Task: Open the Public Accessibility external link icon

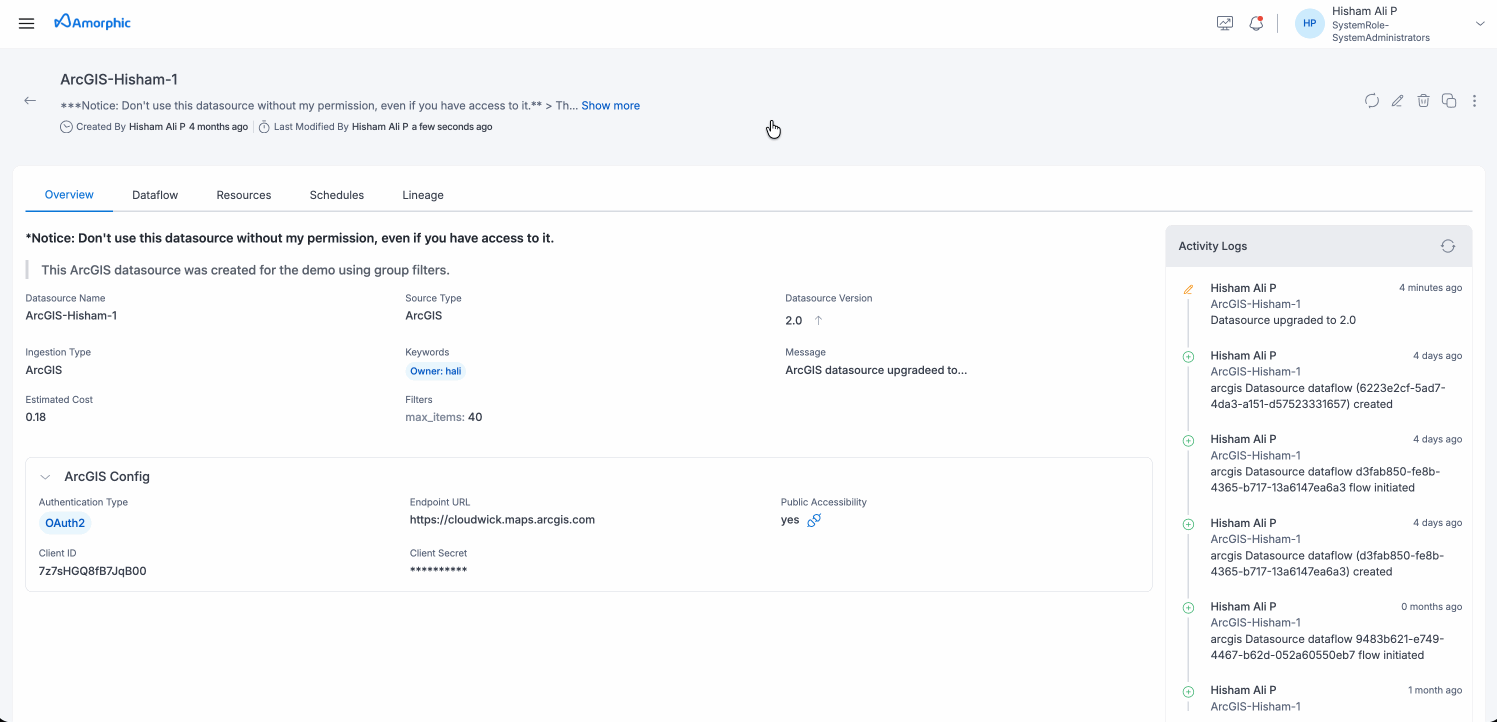Action: pos(813,520)
